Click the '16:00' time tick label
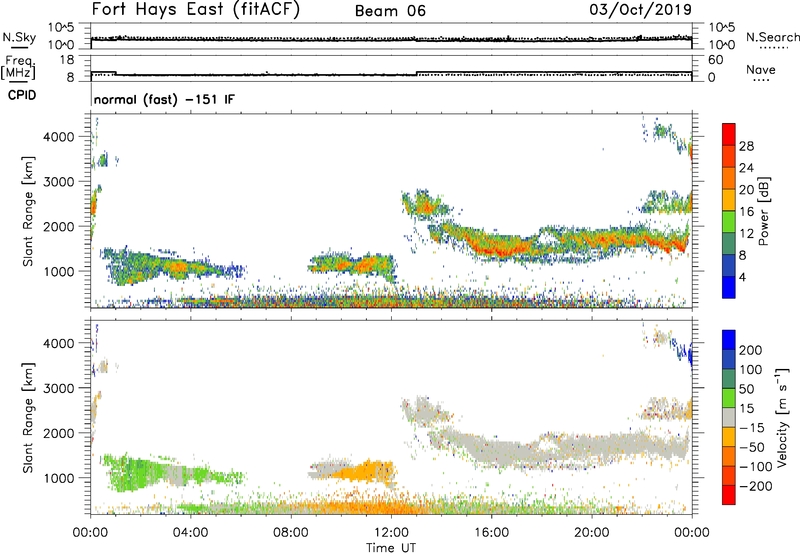The width and height of the screenshot is (800, 554). 491,533
